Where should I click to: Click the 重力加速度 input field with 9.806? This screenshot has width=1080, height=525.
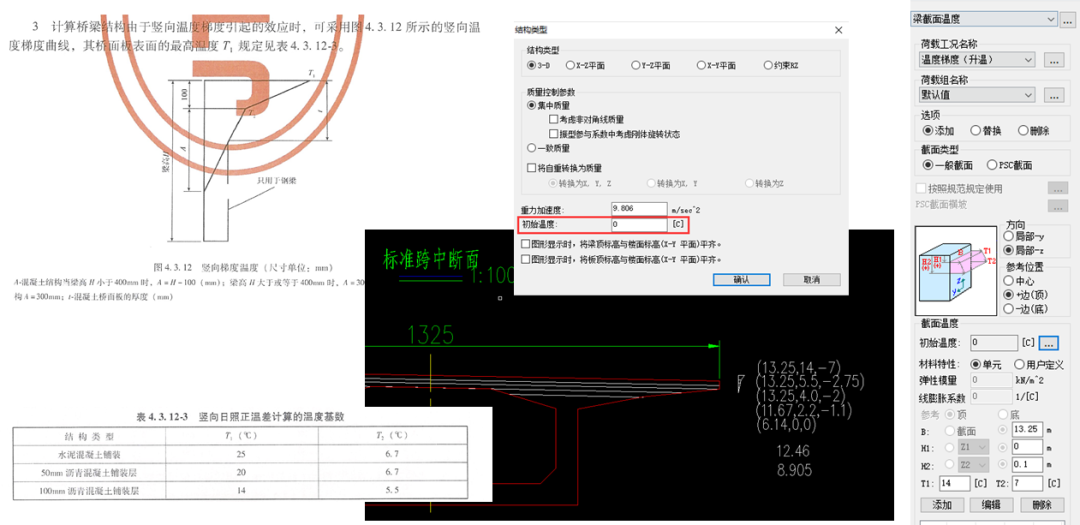click(x=638, y=209)
